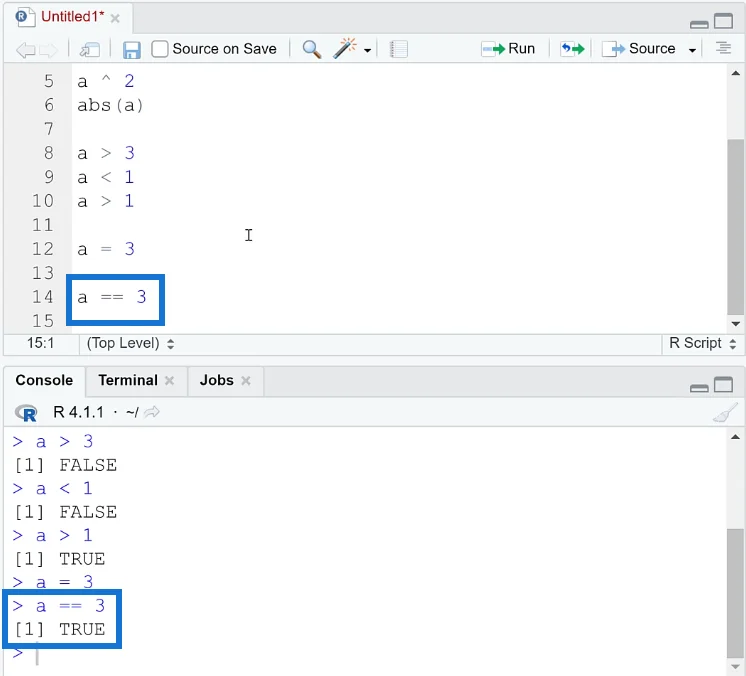Viewport: 746px width, 676px height.
Task: Clear console with broom icon
Action: 725,412
